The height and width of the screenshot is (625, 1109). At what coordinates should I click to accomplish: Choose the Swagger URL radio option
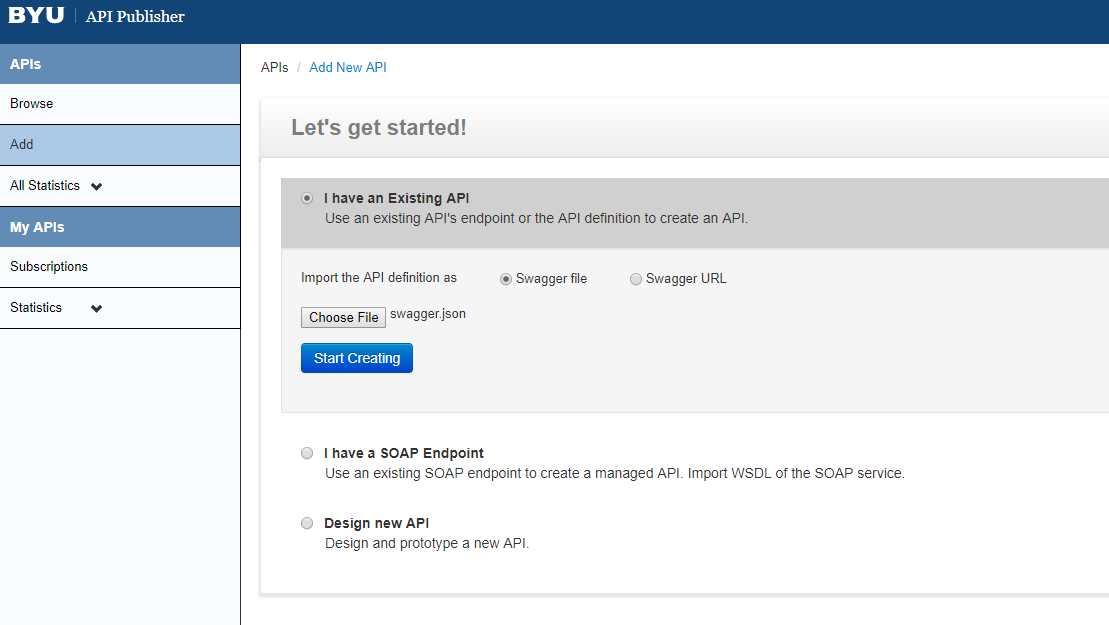pyautogui.click(x=636, y=279)
